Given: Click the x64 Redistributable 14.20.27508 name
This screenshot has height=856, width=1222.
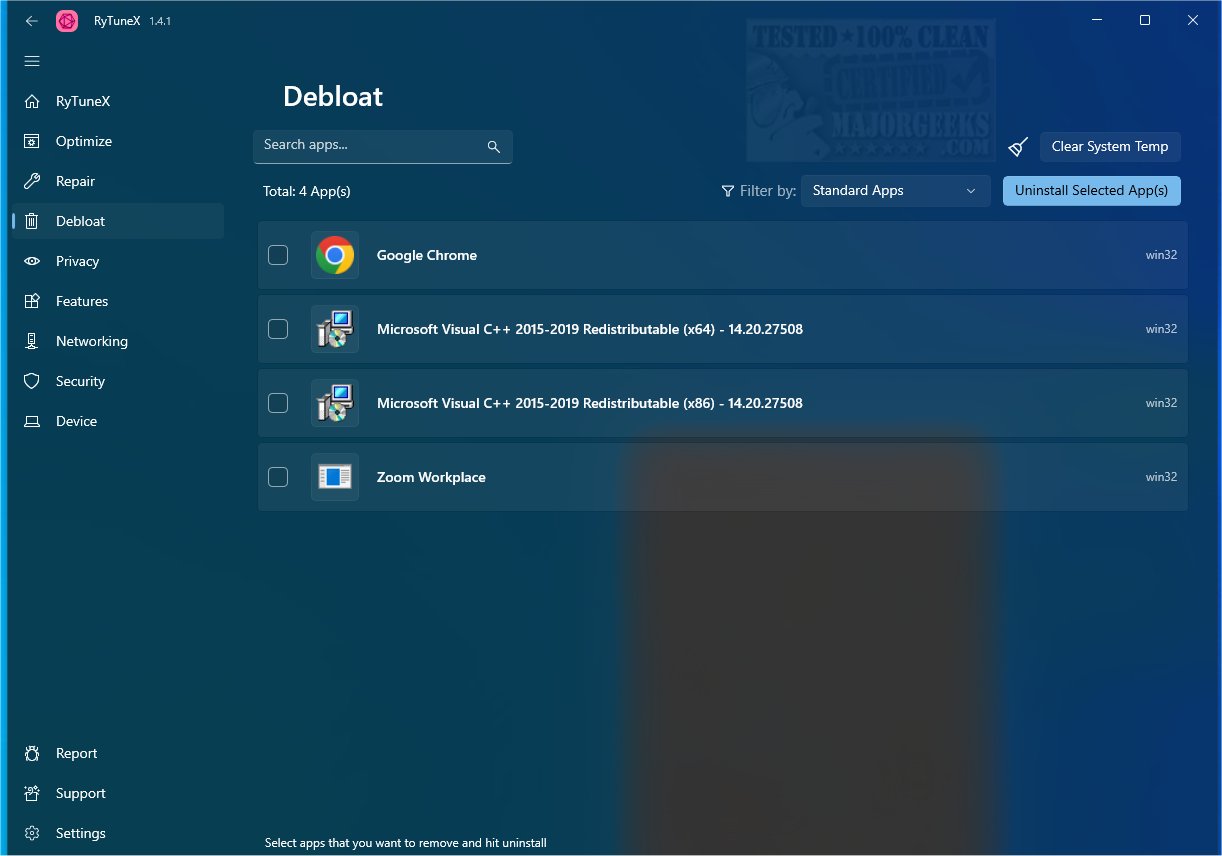Looking at the screenshot, I should pyautogui.click(x=590, y=330).
